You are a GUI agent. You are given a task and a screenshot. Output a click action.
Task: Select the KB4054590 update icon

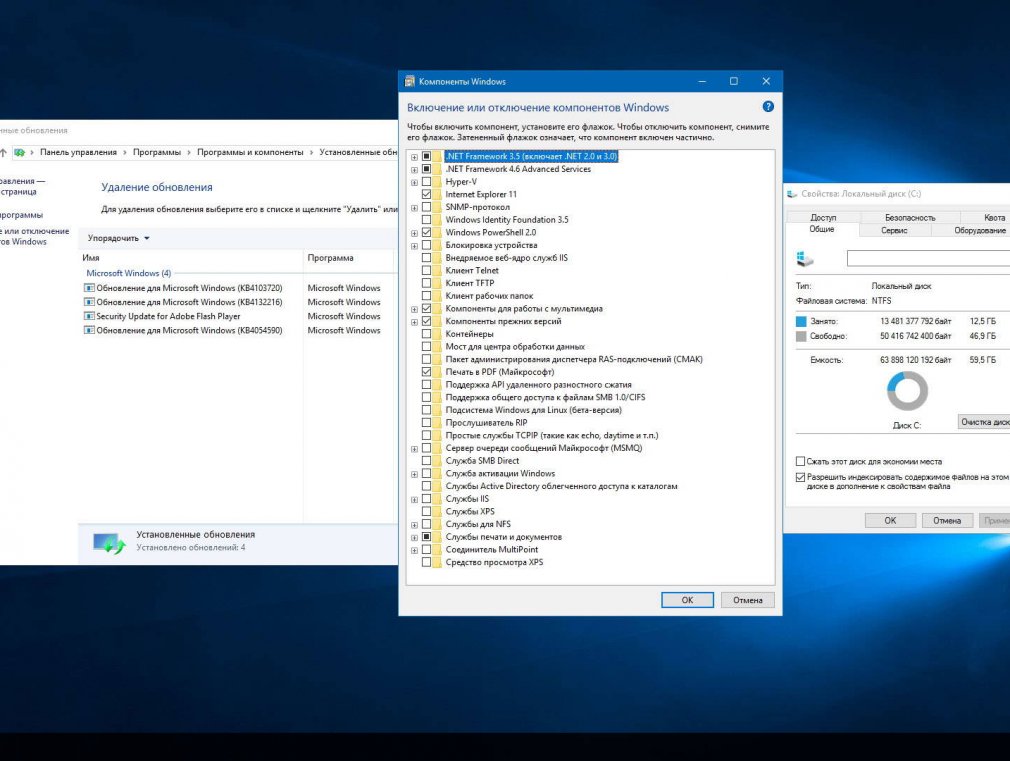[90, 331]
